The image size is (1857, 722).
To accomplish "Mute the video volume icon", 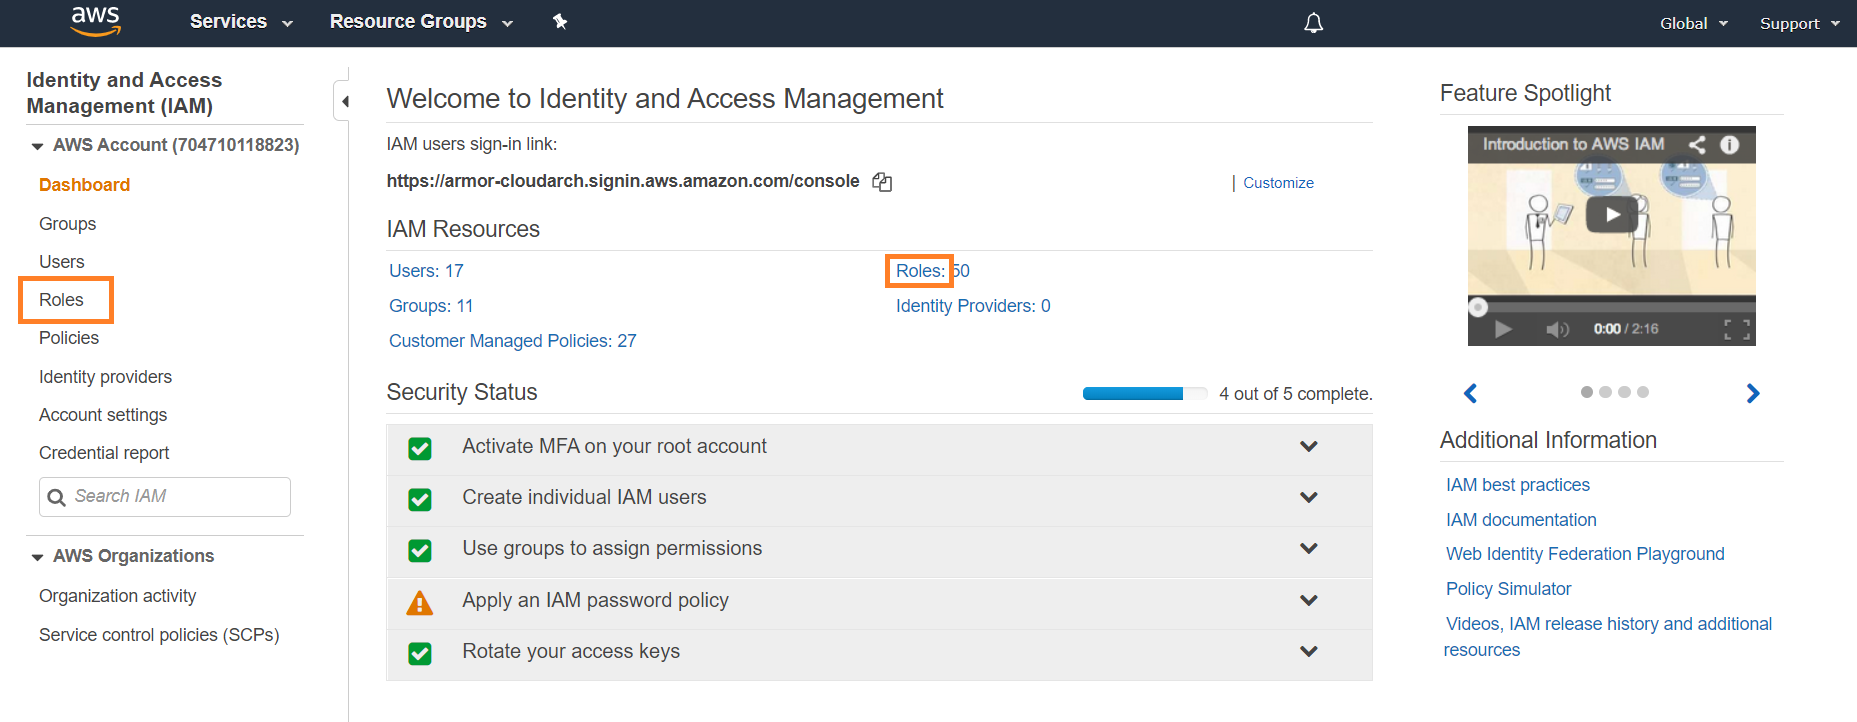I will pyautogui.click(x=1556, y=329).
